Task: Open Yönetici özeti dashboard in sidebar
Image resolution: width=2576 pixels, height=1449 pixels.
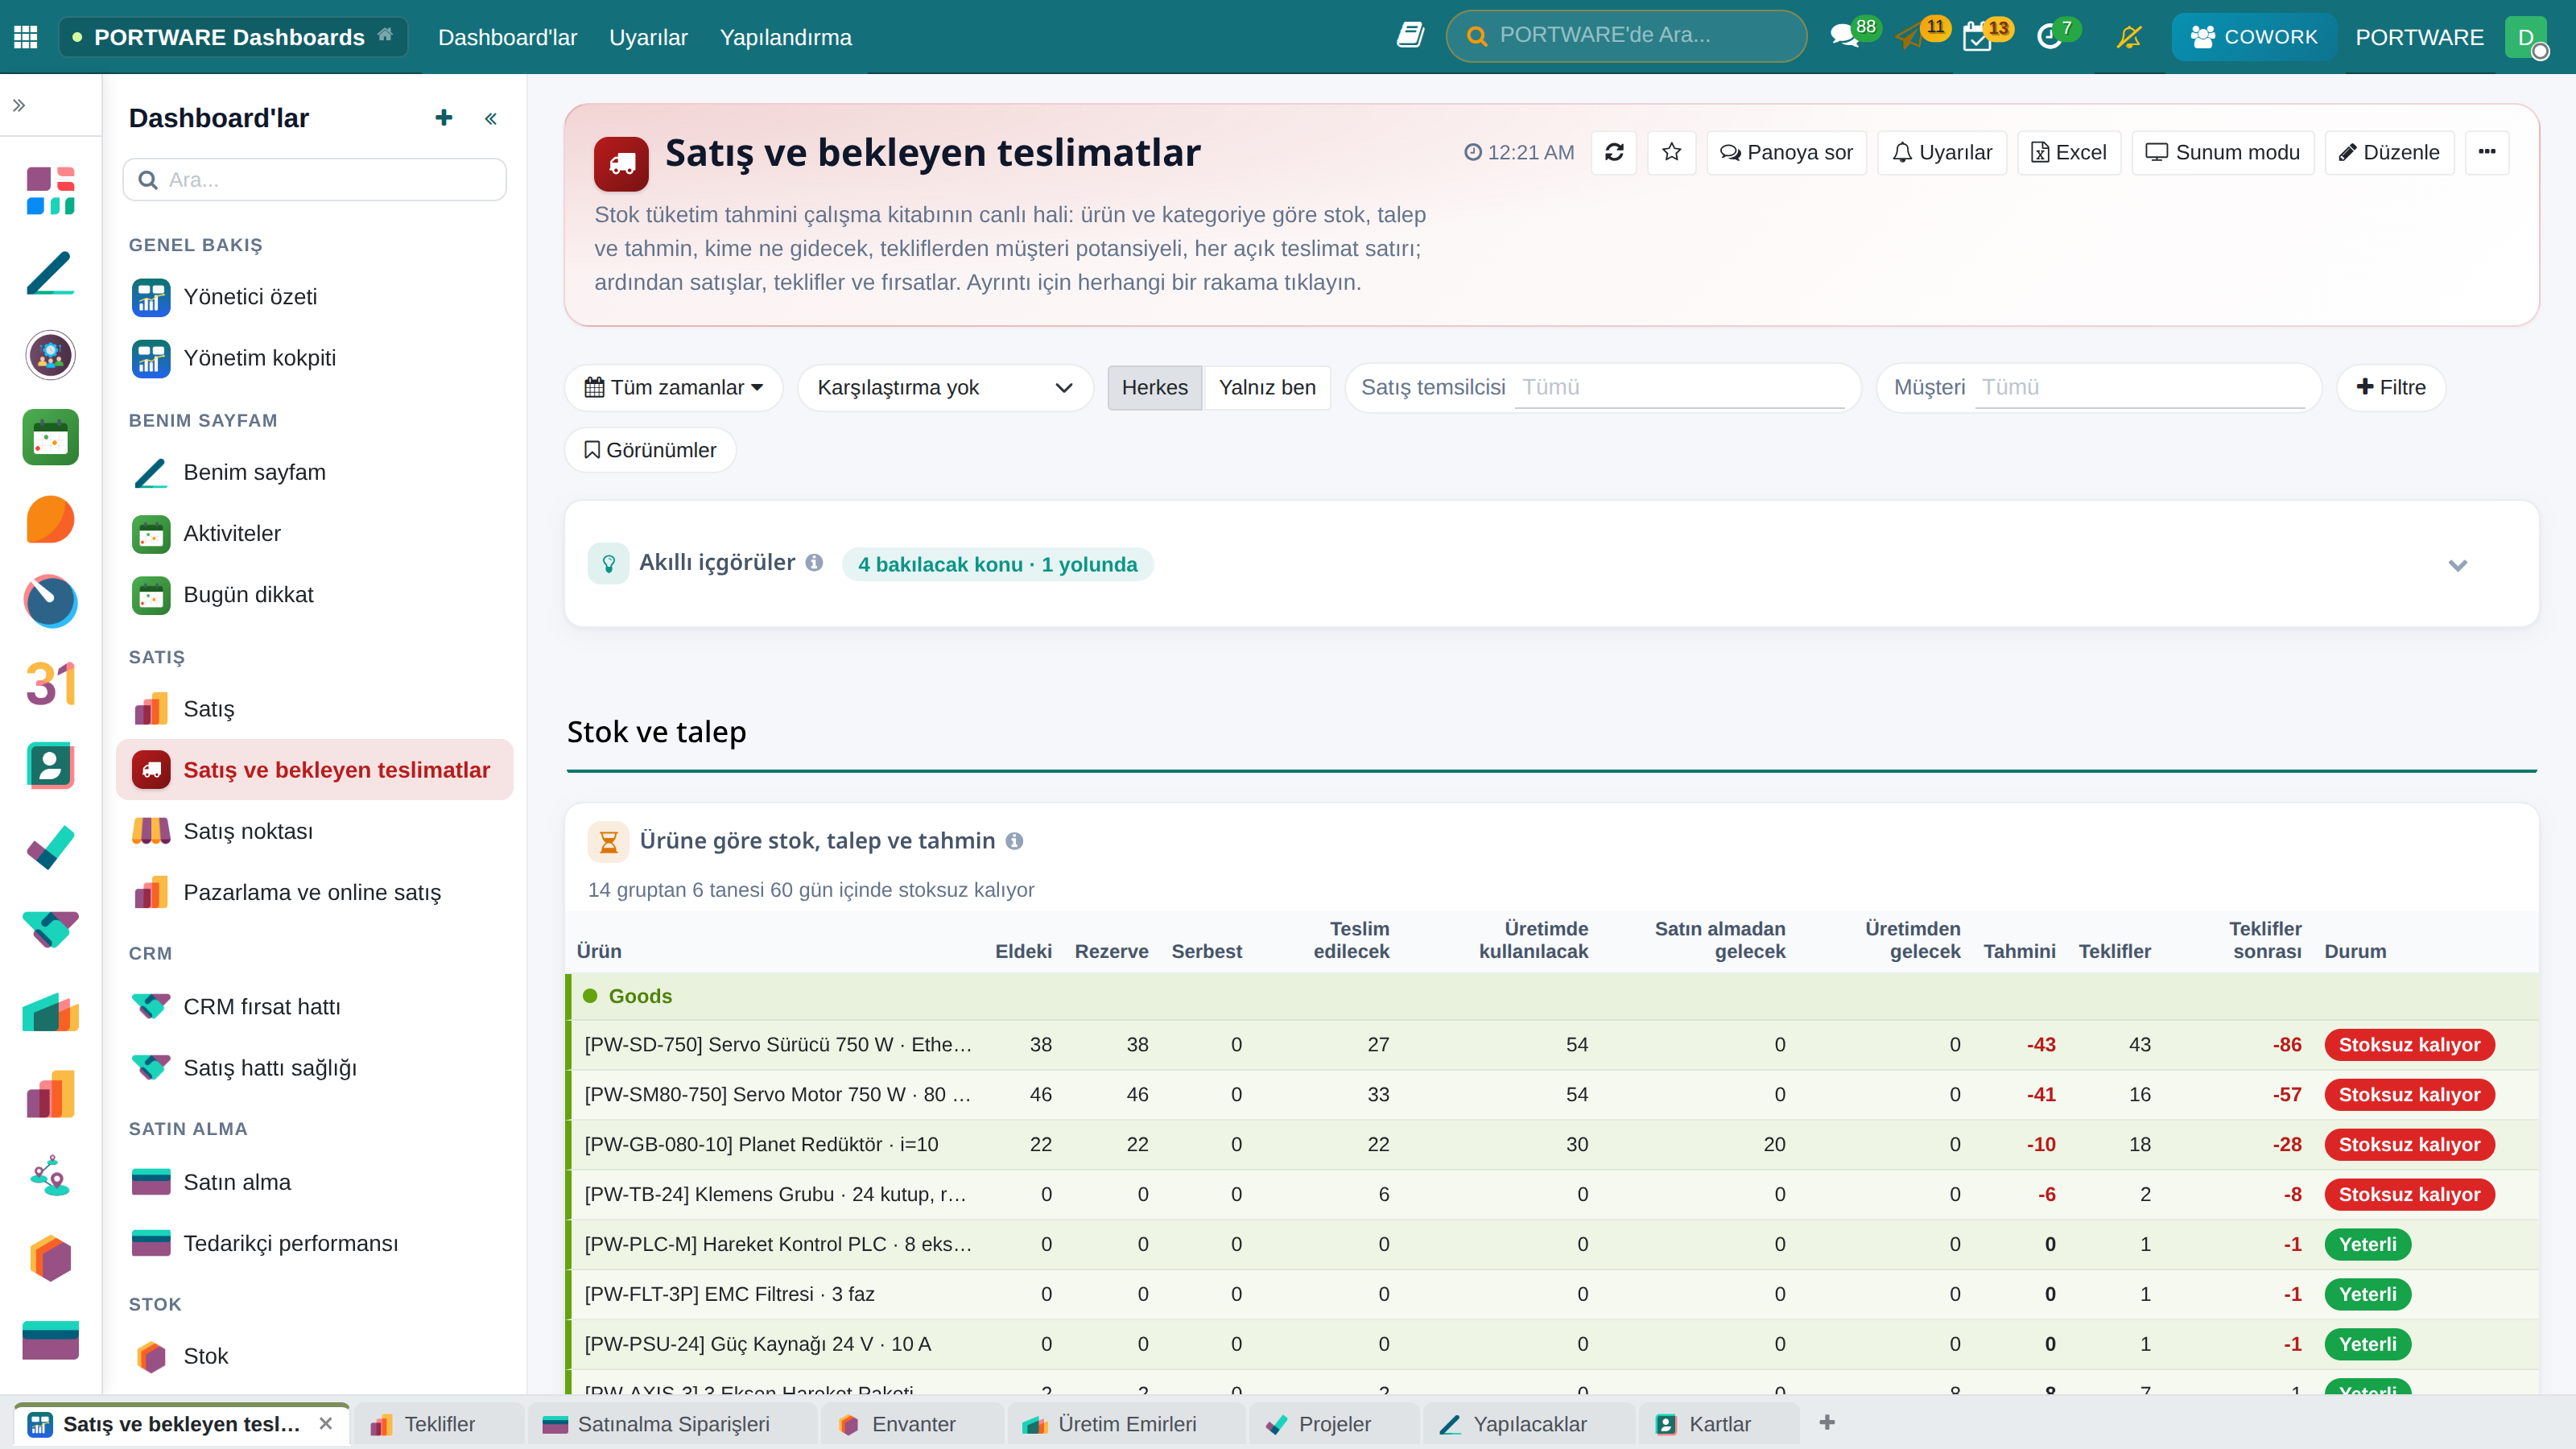Action: pos(314,297)
